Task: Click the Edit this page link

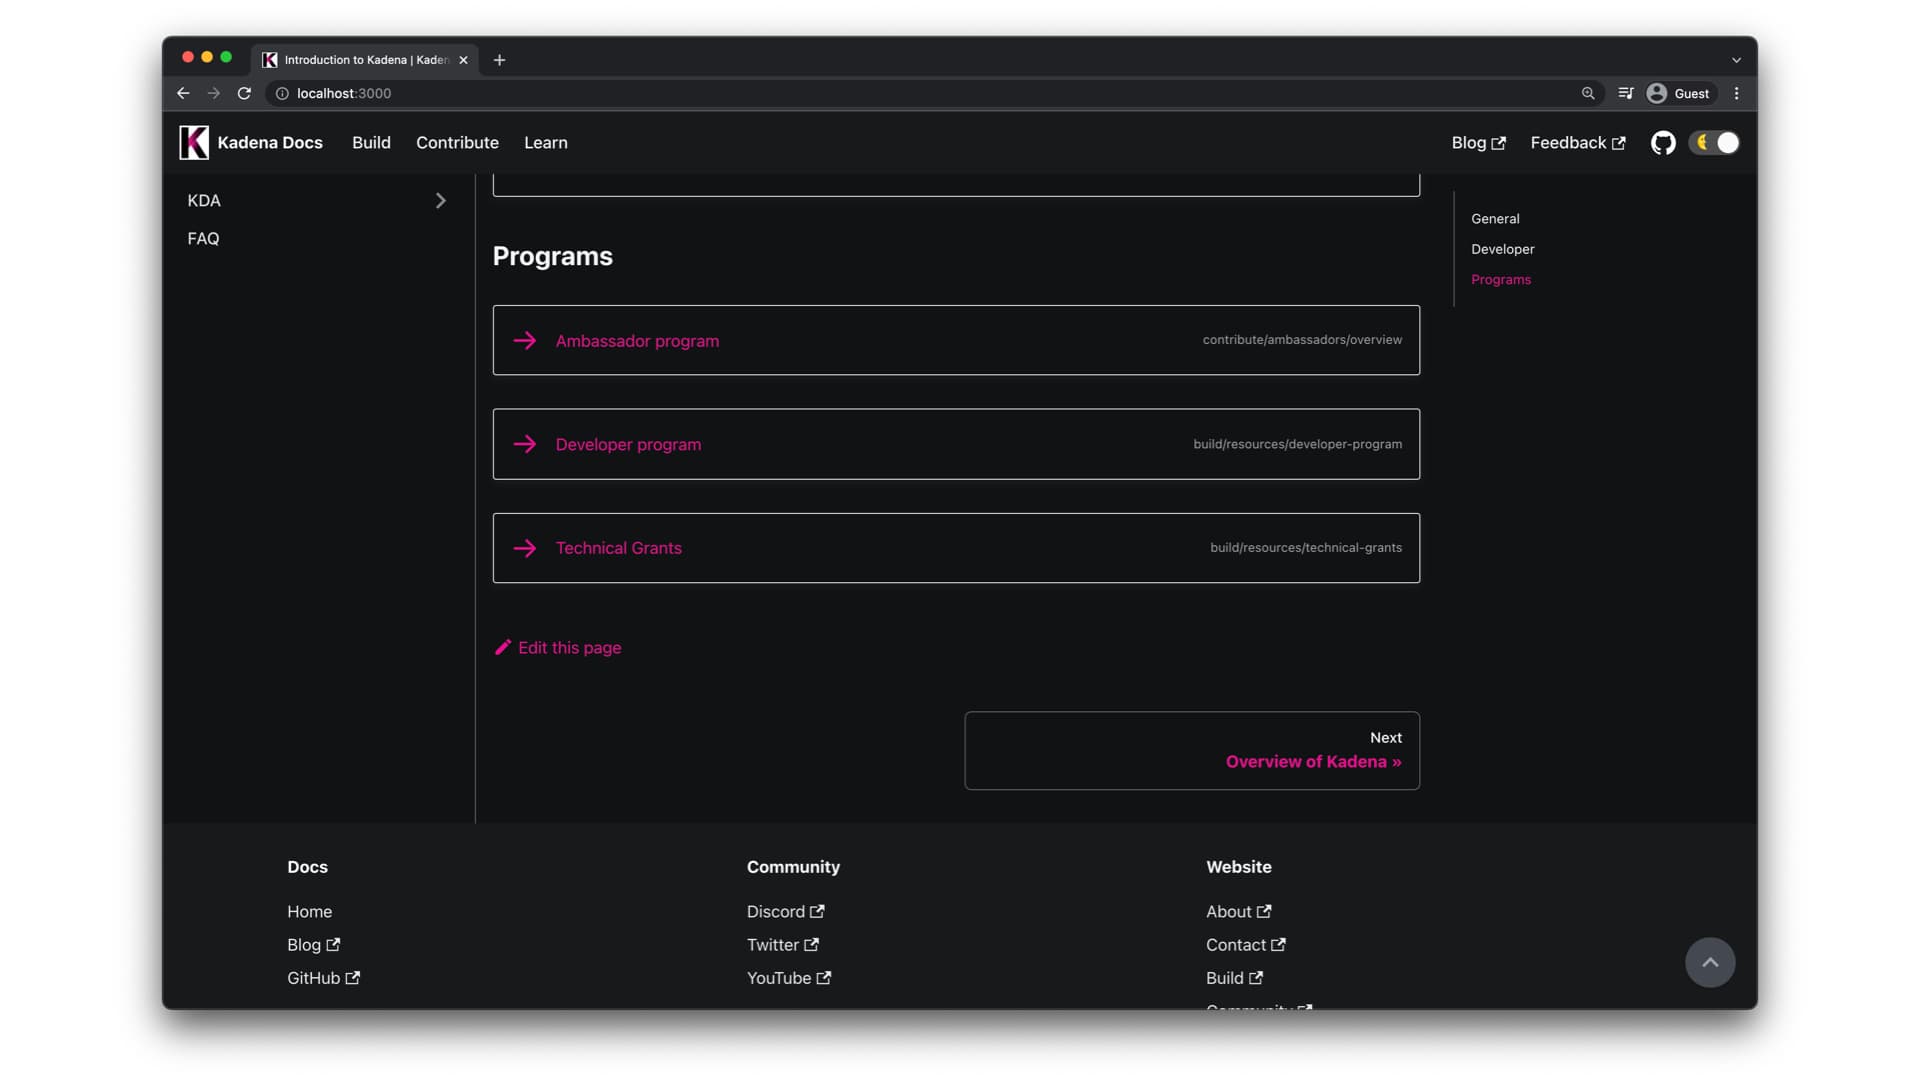Action: [558, 648]
